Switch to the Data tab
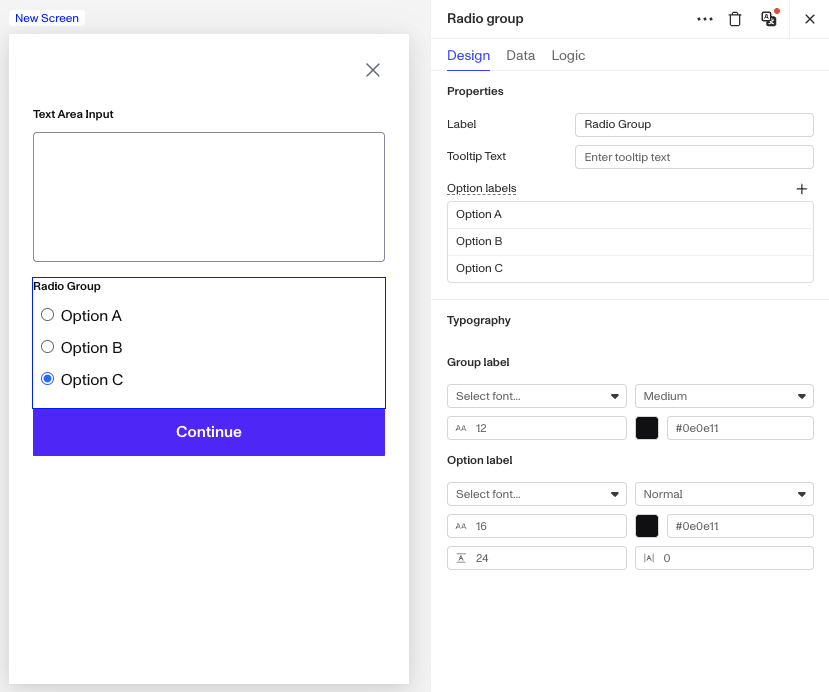The height and width of the screenshot is (692, 829). [x=520, y=56]
